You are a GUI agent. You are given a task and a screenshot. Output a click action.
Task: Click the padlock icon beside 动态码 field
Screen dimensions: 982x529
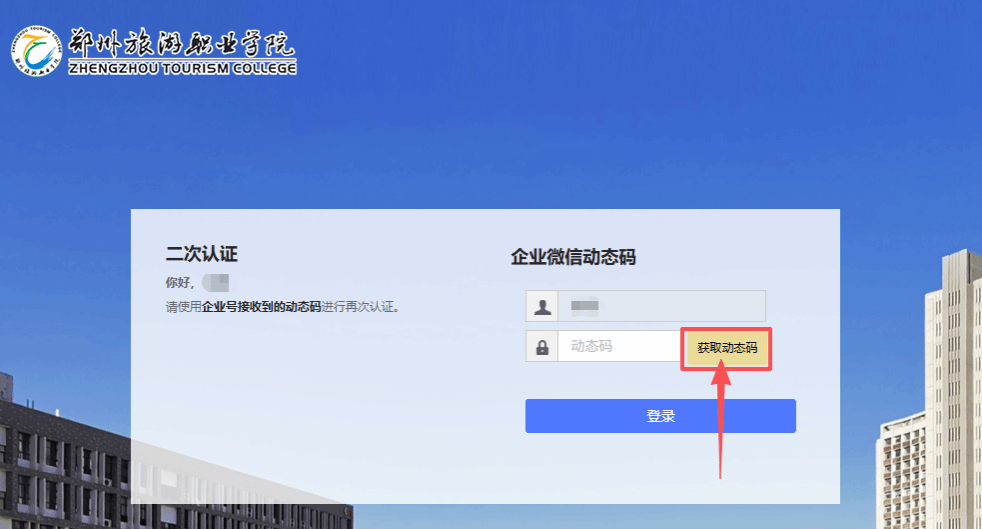click(542, 347)
